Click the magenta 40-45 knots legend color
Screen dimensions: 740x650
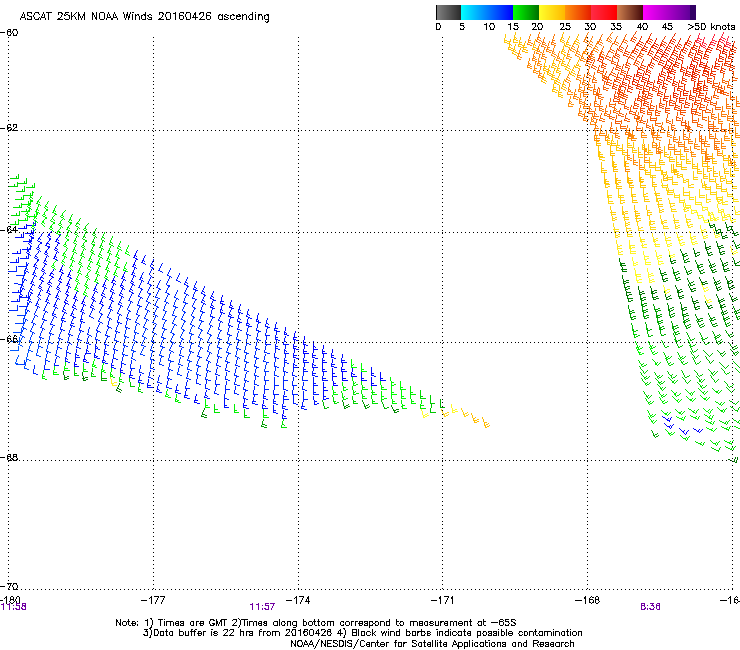click(656, 12)
